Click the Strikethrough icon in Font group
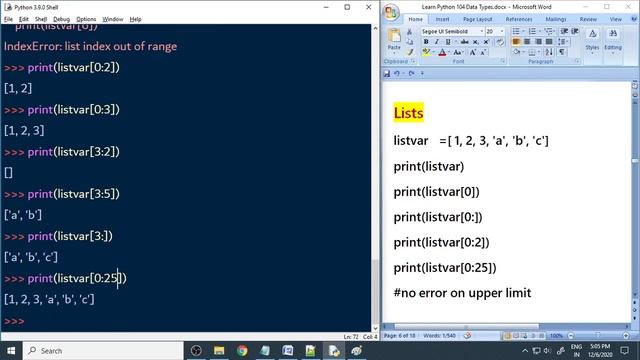The image size is (640, 360). coord(464,42)
